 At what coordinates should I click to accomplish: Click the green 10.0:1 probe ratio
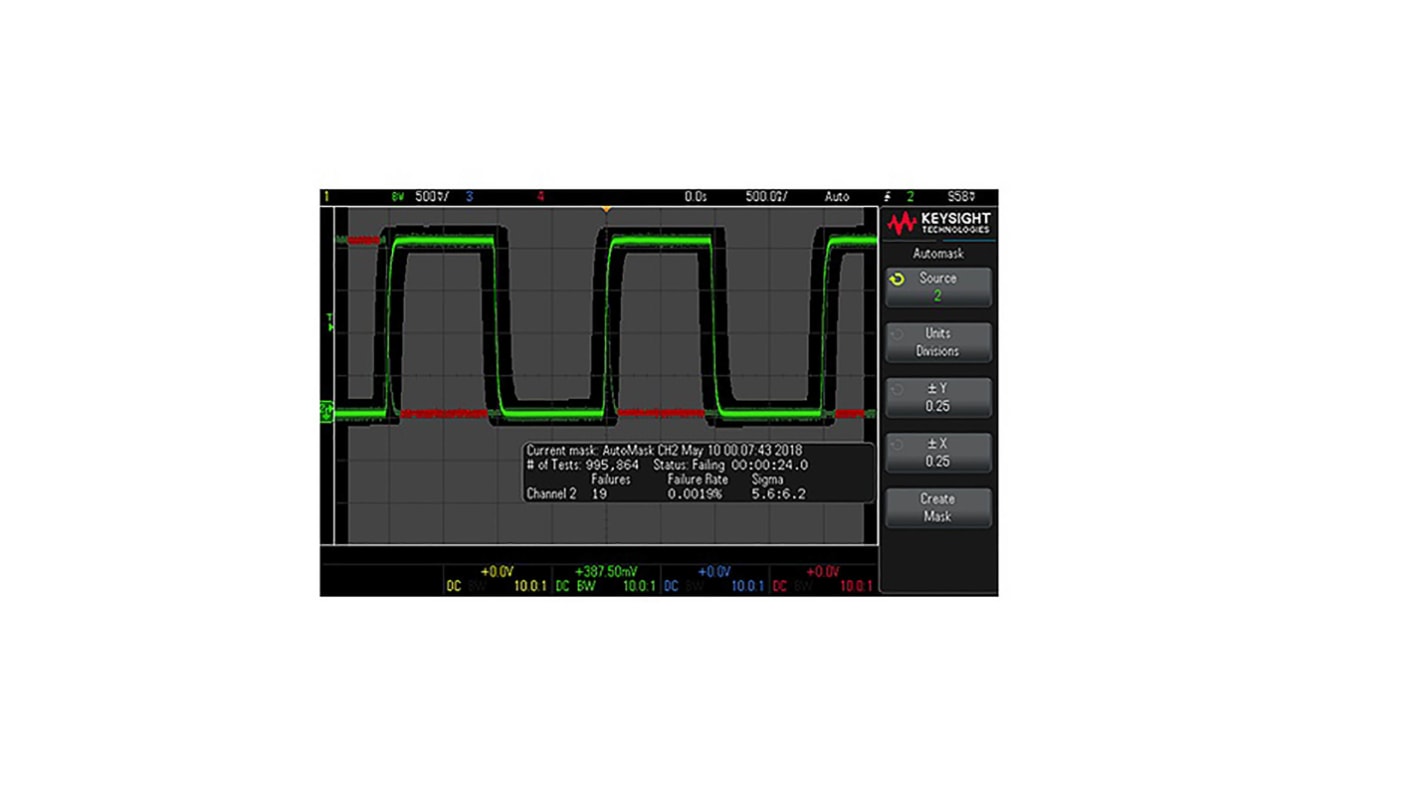(x=640, y=586)
